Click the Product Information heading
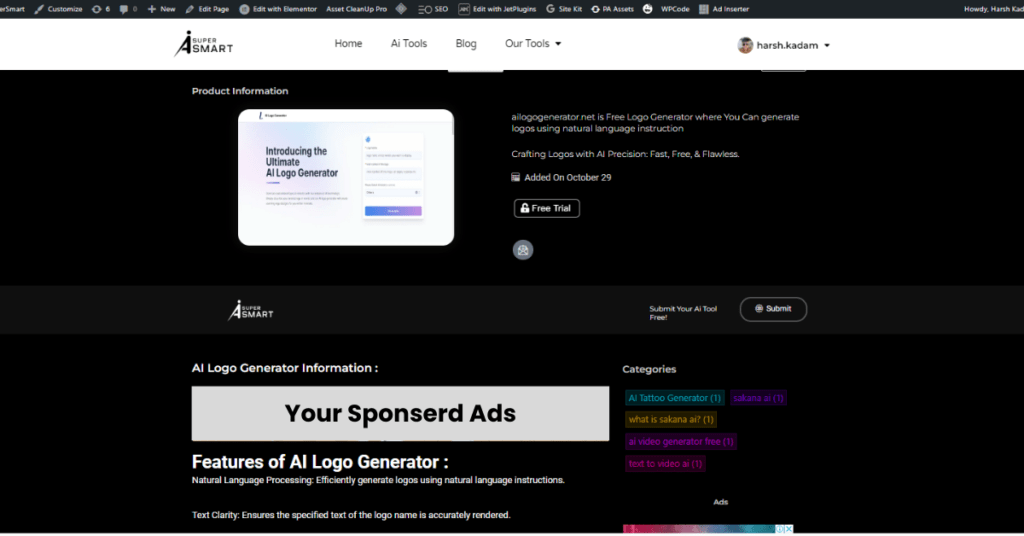 click(240, 91)
